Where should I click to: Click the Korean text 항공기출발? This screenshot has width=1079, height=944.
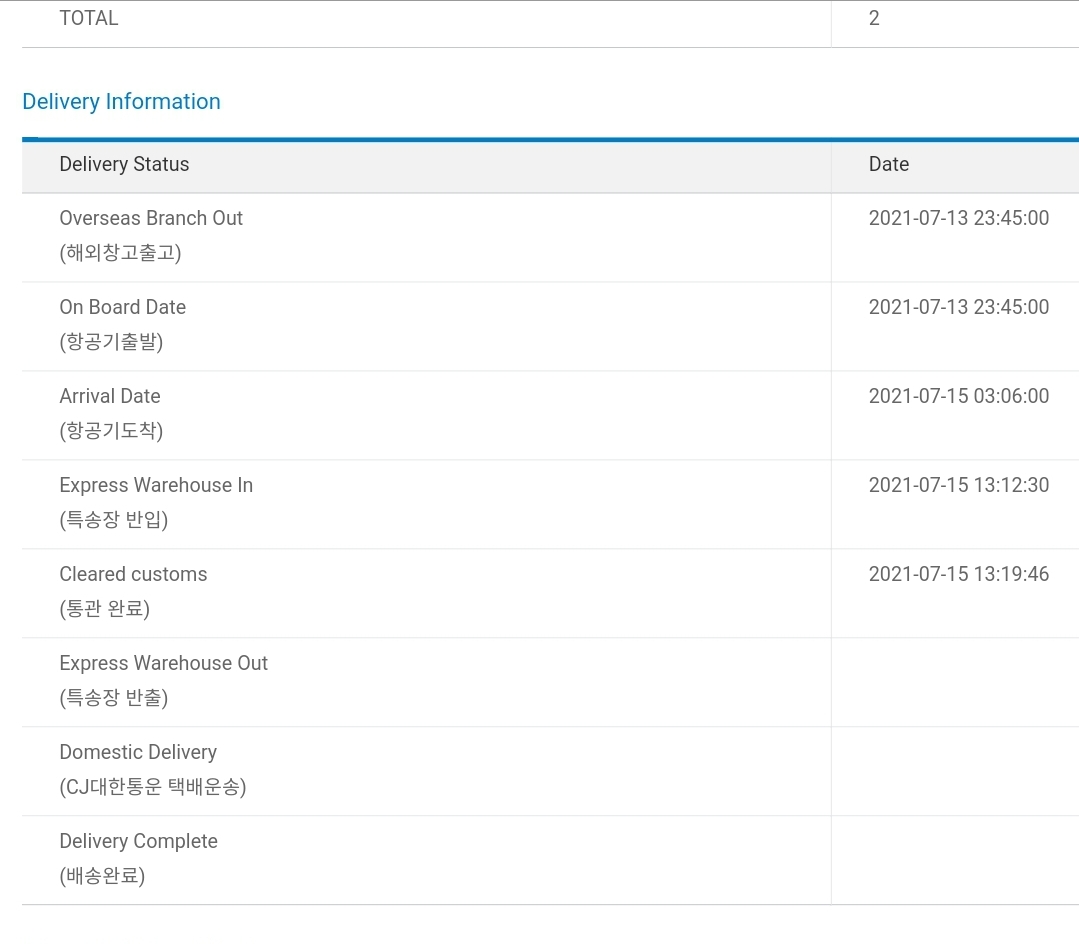111,342
